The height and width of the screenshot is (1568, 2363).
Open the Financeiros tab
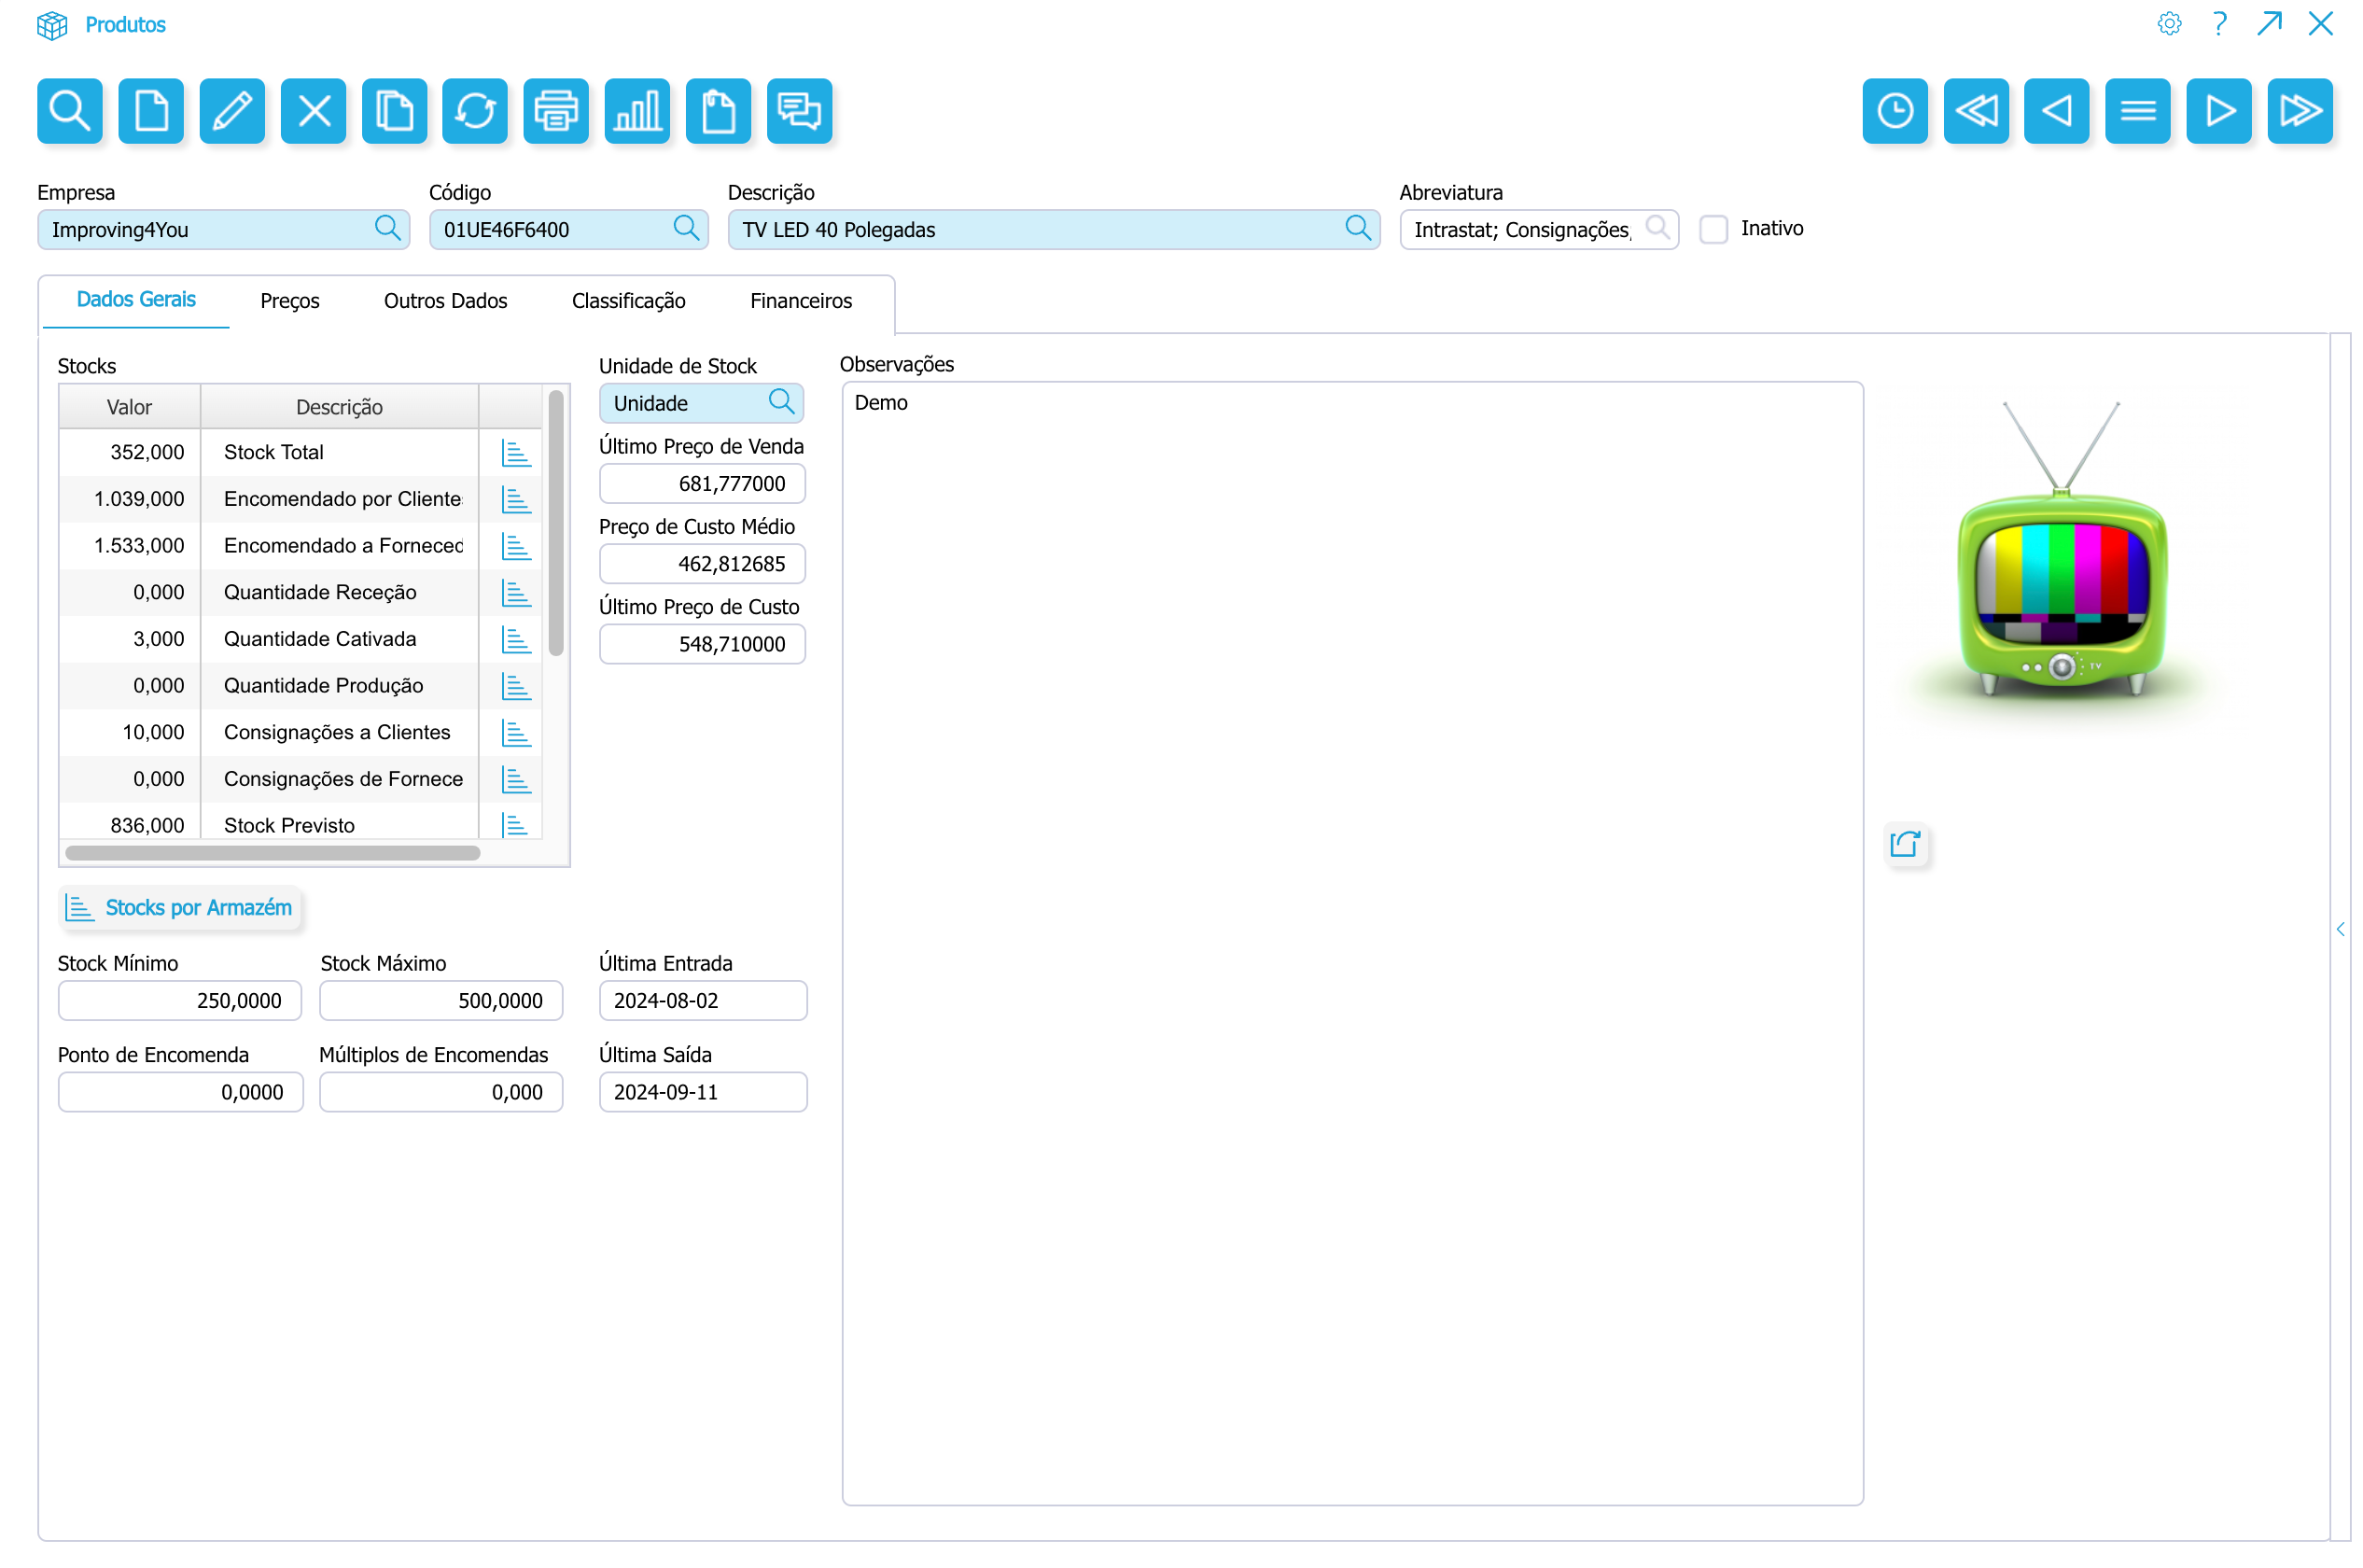pyautogui.click(x=800, y=301)
